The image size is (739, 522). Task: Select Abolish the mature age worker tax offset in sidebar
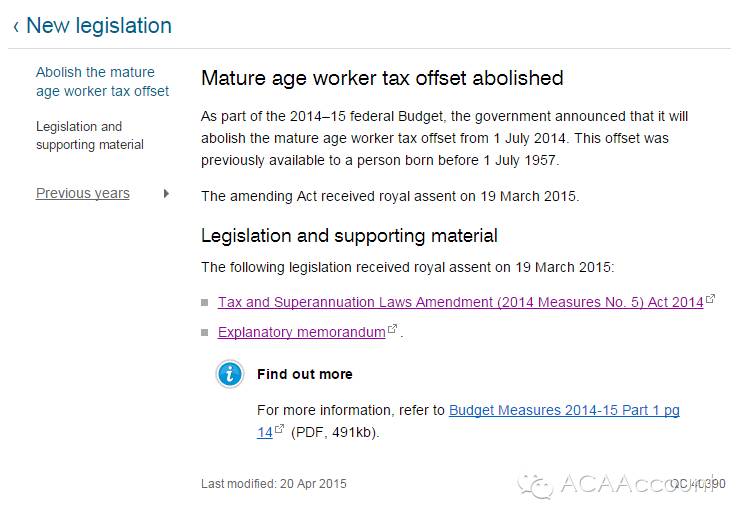(102, 81)
